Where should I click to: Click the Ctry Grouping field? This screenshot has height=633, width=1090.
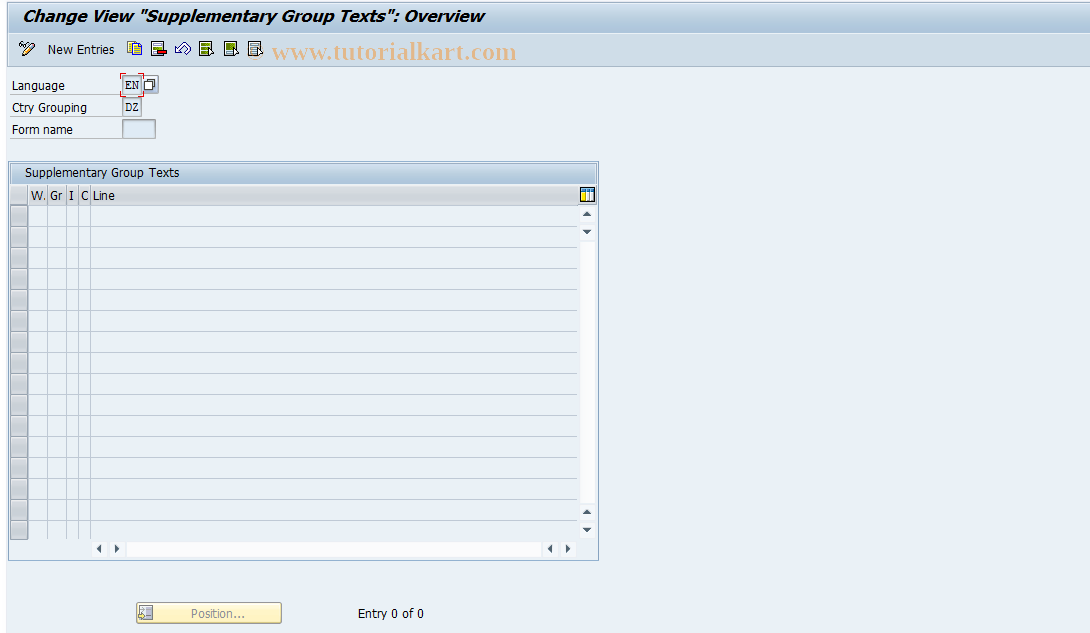[132, 107]
